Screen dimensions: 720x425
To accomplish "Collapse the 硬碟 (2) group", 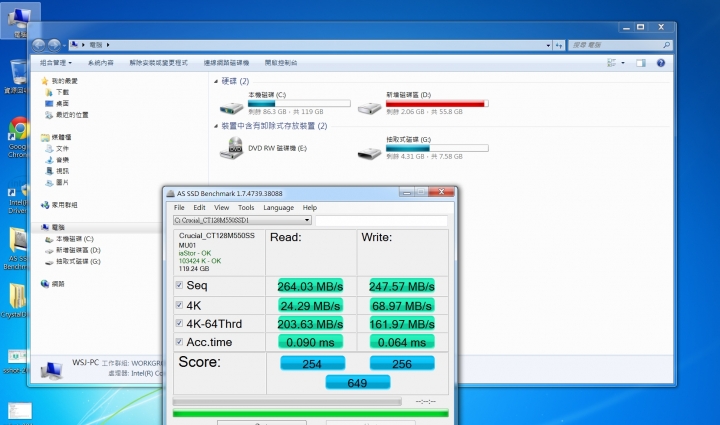I will (x=216, y=82).
